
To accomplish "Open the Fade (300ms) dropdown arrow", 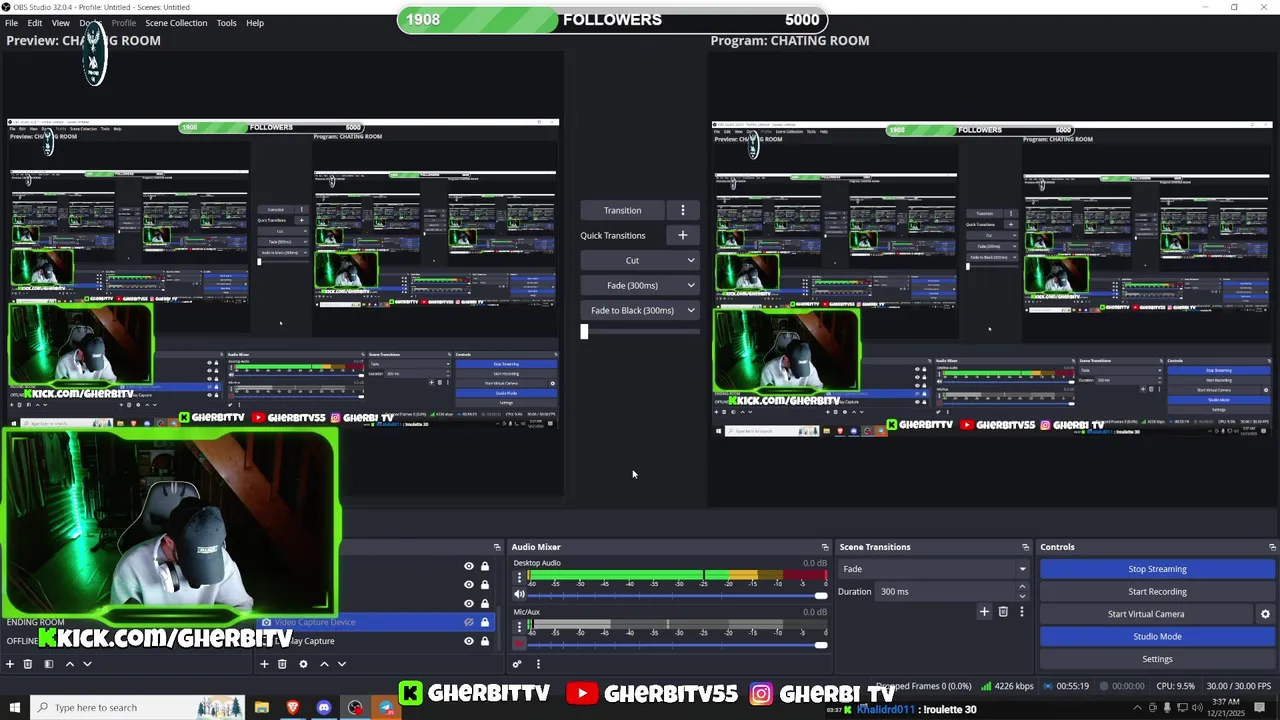I will pos(690,285).
